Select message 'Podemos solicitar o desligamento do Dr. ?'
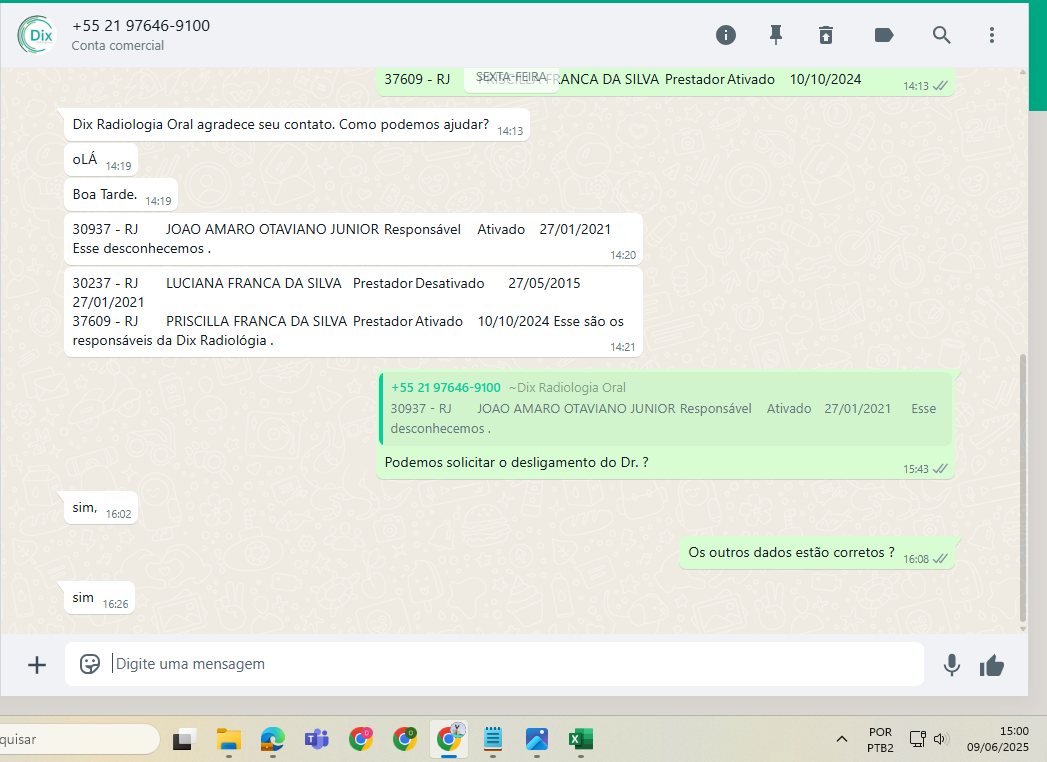 [x=516, y=462]
